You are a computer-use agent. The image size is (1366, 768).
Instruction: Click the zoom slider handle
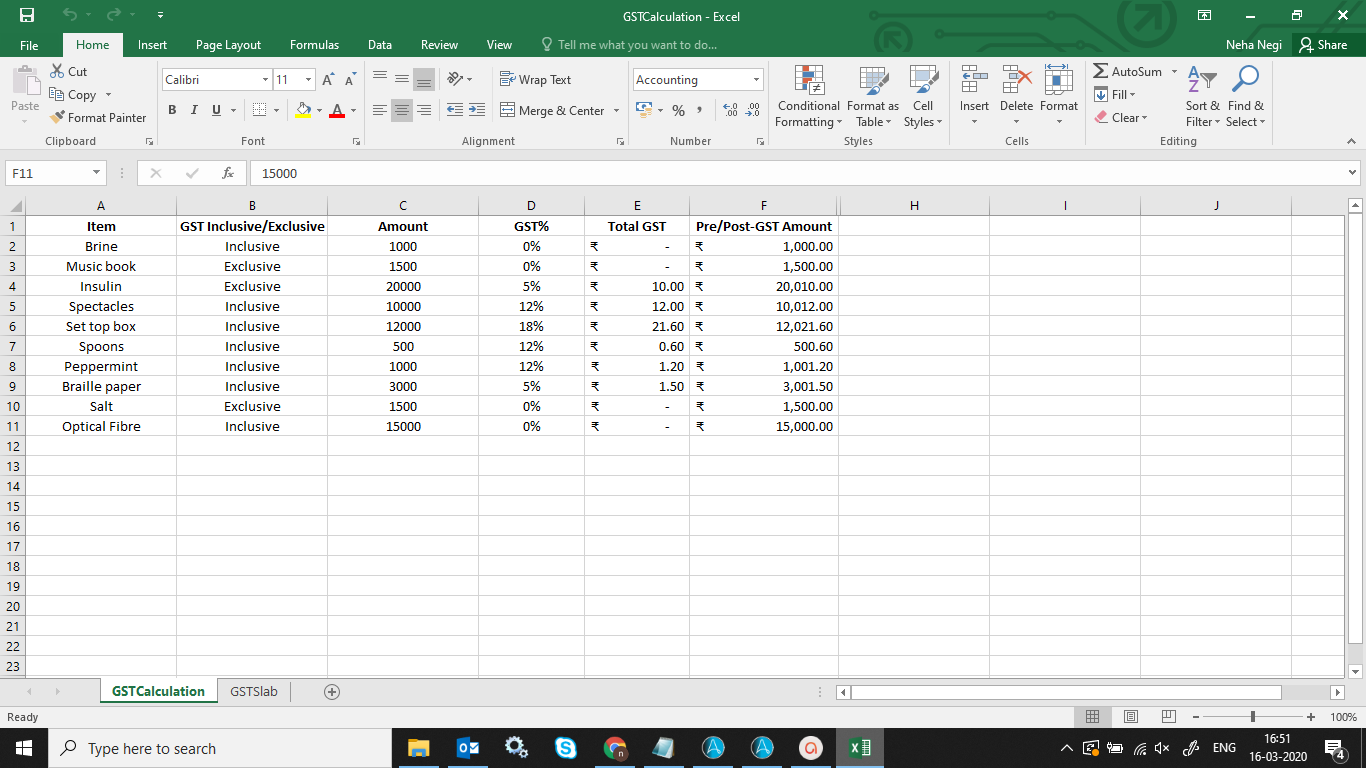coord(1252,717)
